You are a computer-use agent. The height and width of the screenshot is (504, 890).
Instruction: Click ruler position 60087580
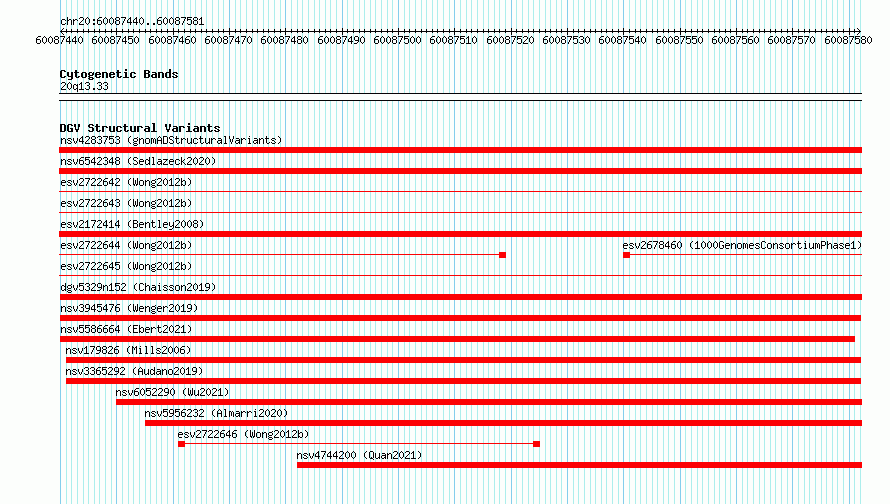coord(849,40)
